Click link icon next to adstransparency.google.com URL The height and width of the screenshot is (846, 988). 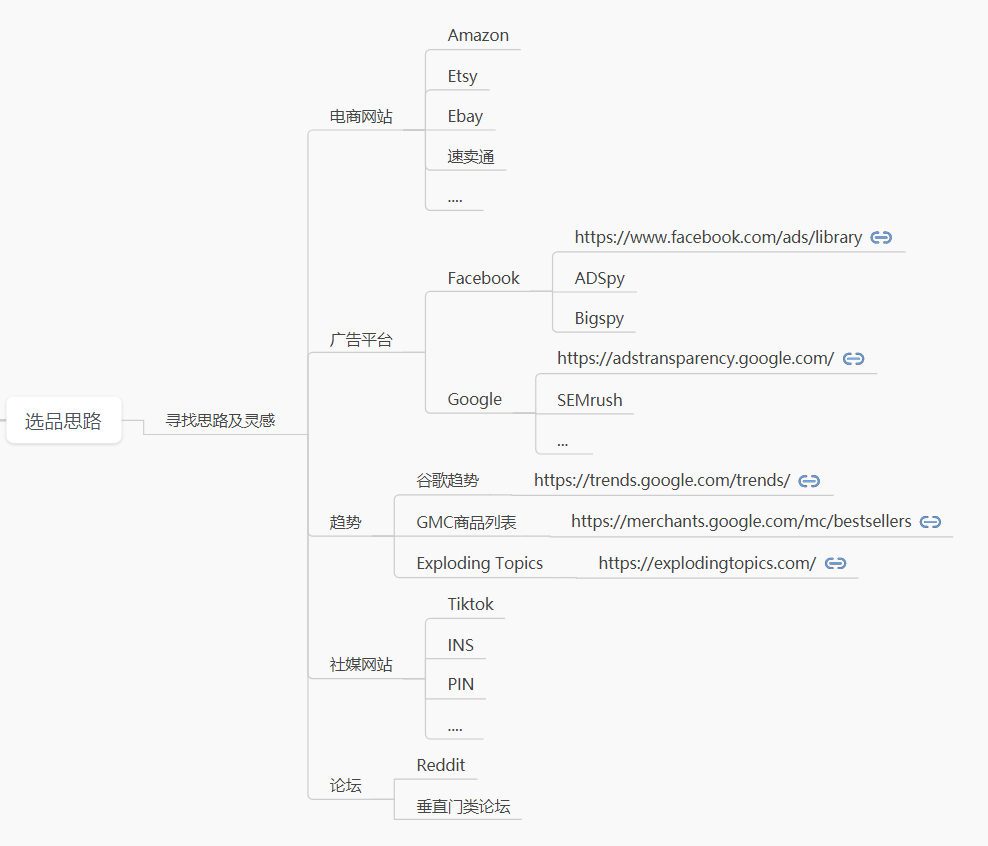point(853,359)
